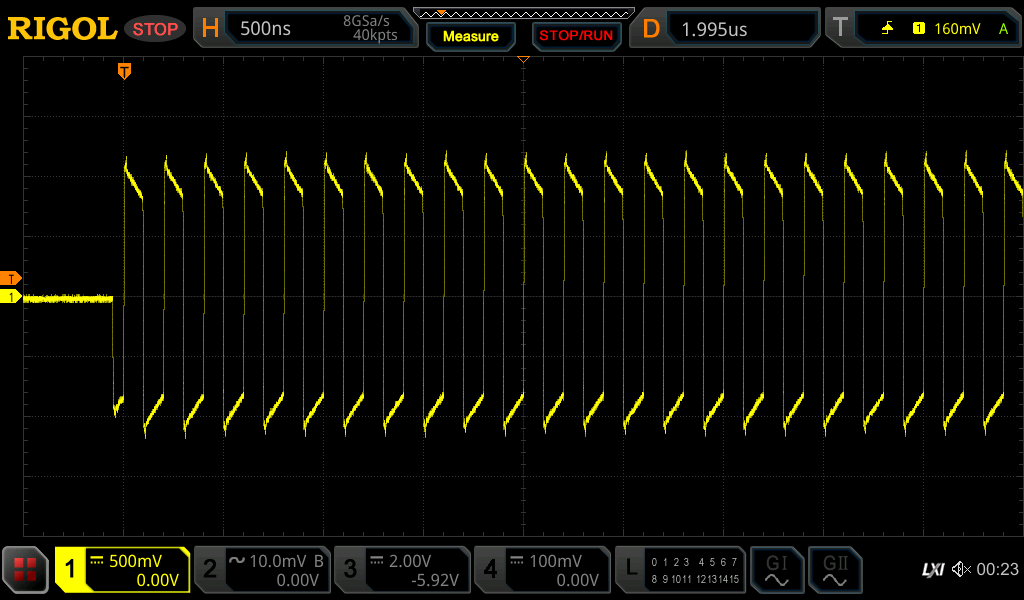1024x600 pixels.
Task: Toggle acquisition with STOP/RUN button
Action: point(576,36)
